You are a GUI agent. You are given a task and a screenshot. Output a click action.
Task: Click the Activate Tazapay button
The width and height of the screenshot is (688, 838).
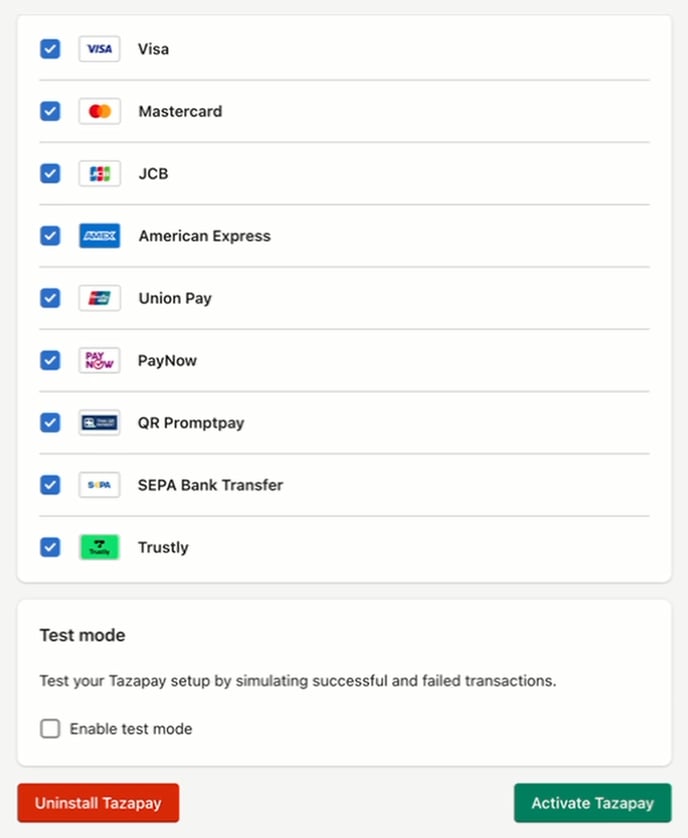point(592,803)
